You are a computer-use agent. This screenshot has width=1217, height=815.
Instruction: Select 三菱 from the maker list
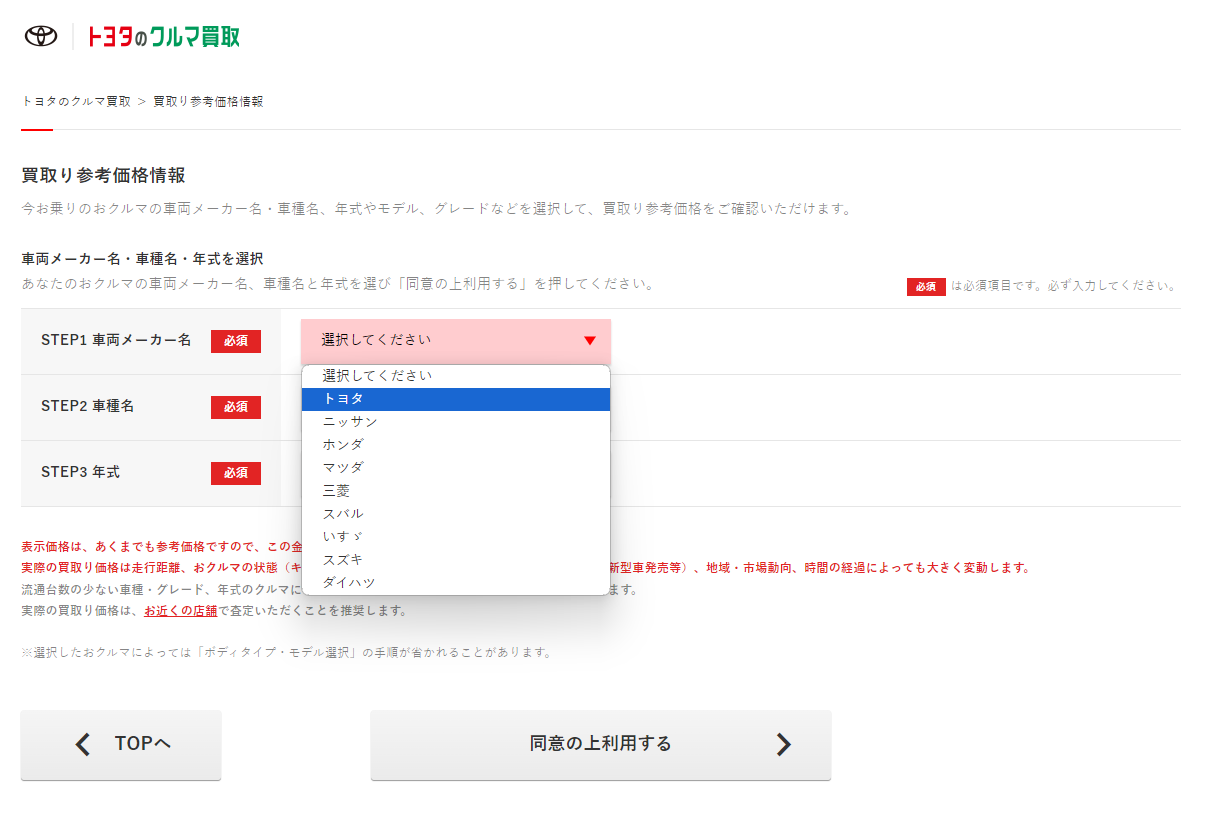(456, 491)
